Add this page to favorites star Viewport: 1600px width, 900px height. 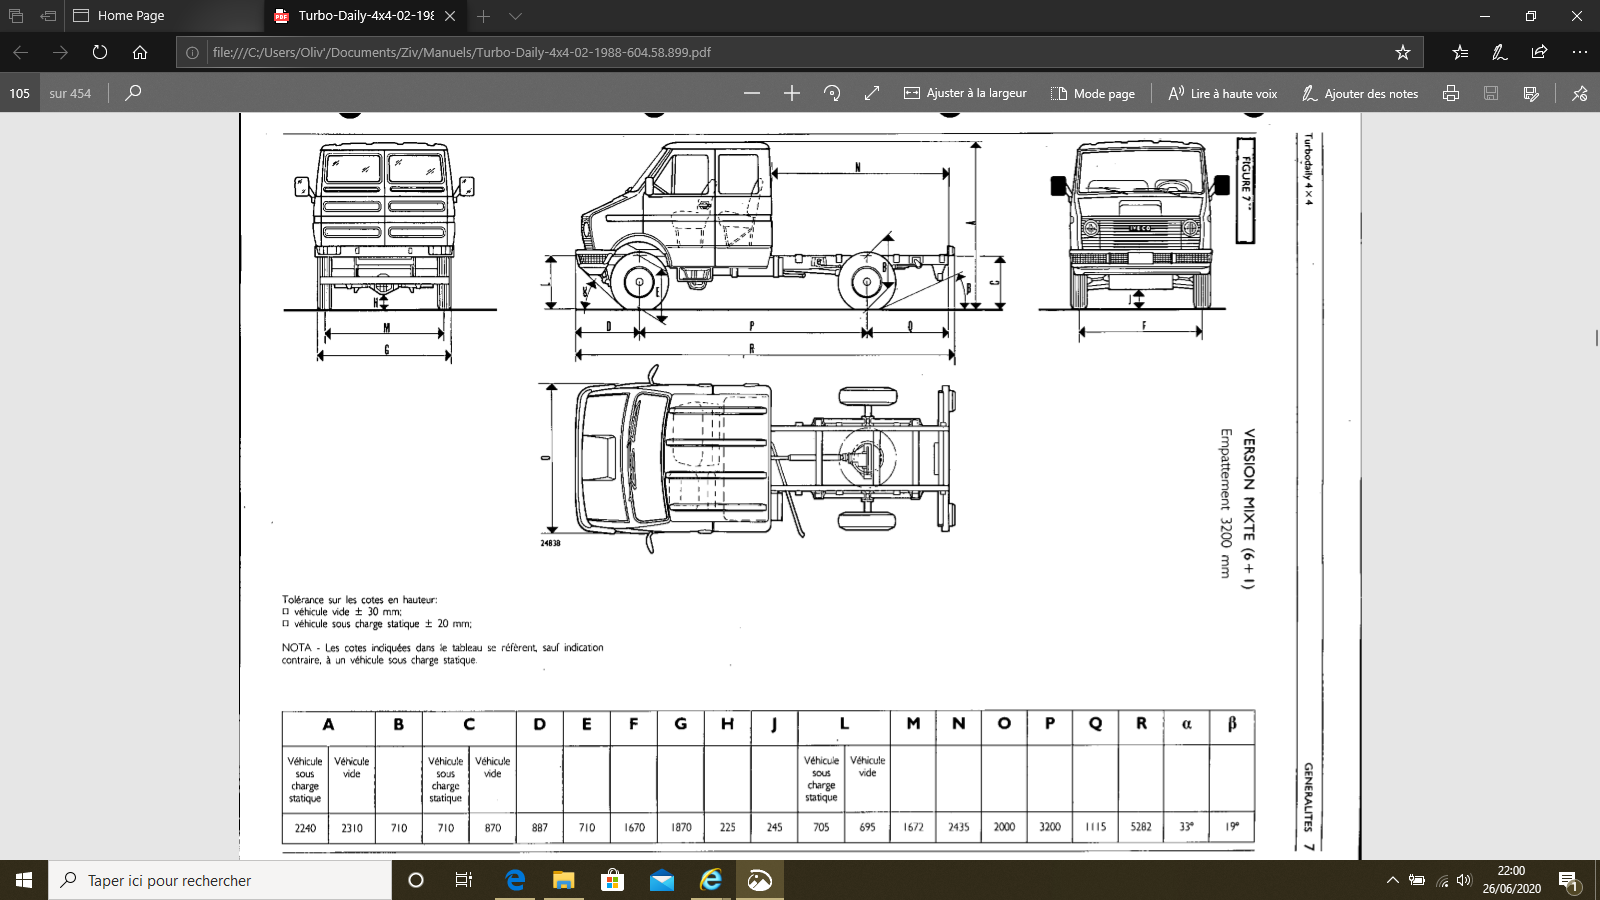1403,52
